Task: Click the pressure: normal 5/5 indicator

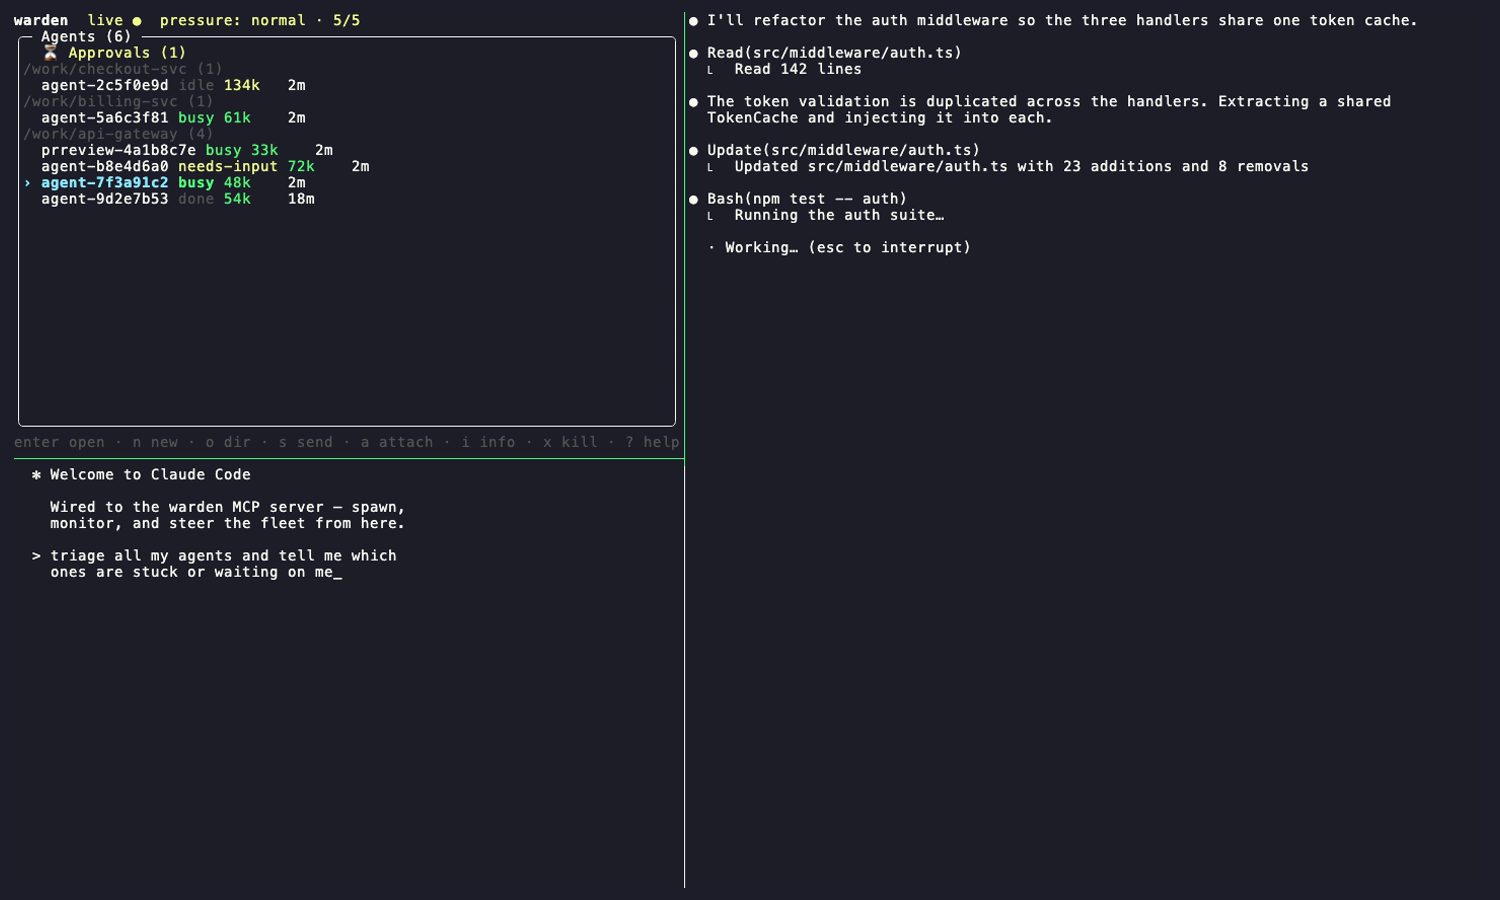Action: [x=260, y=21]
